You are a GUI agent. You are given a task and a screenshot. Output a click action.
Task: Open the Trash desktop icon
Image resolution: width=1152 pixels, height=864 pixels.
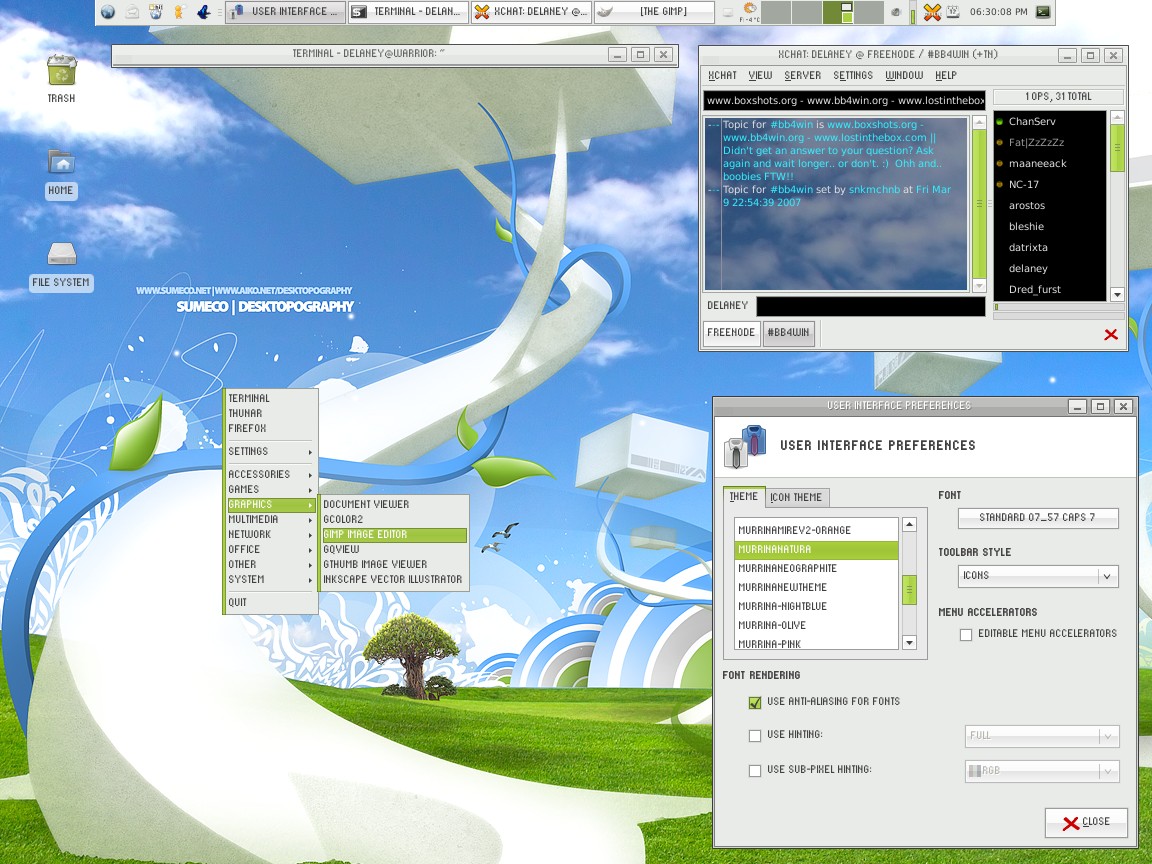tap(62, 79)
